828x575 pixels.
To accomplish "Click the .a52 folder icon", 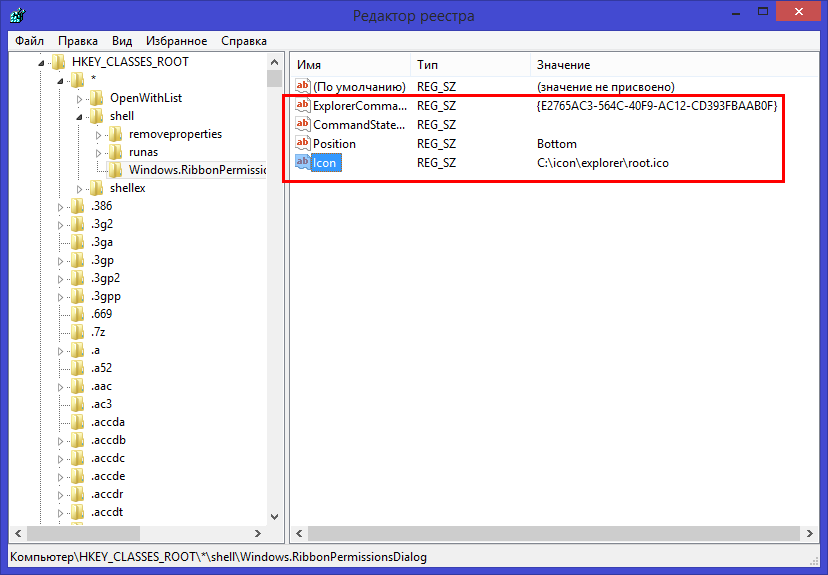I will 78,367.
